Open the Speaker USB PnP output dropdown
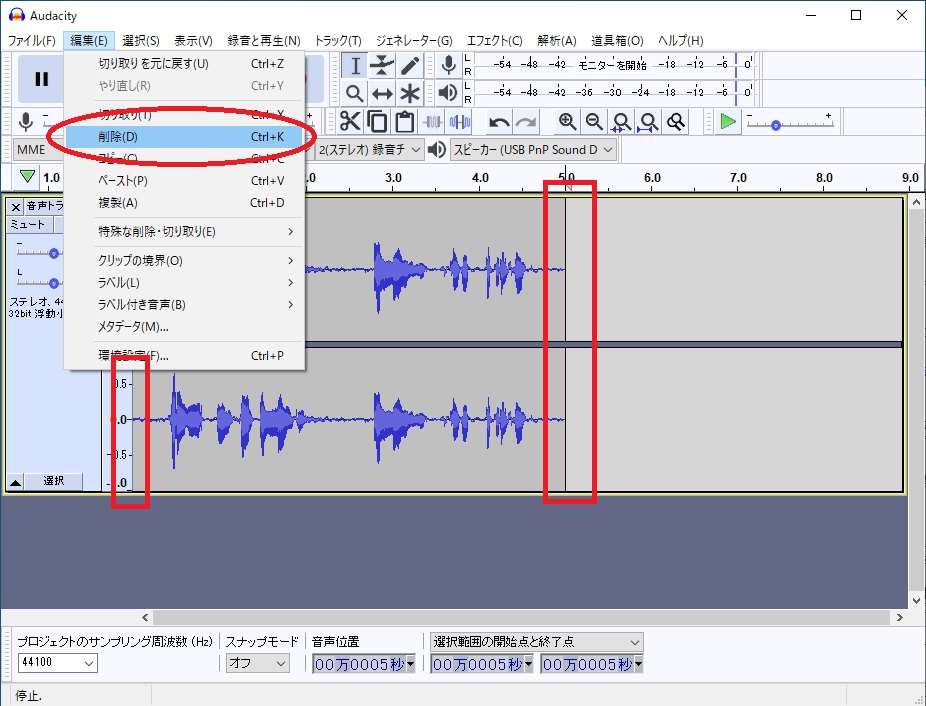 [533, 149]
